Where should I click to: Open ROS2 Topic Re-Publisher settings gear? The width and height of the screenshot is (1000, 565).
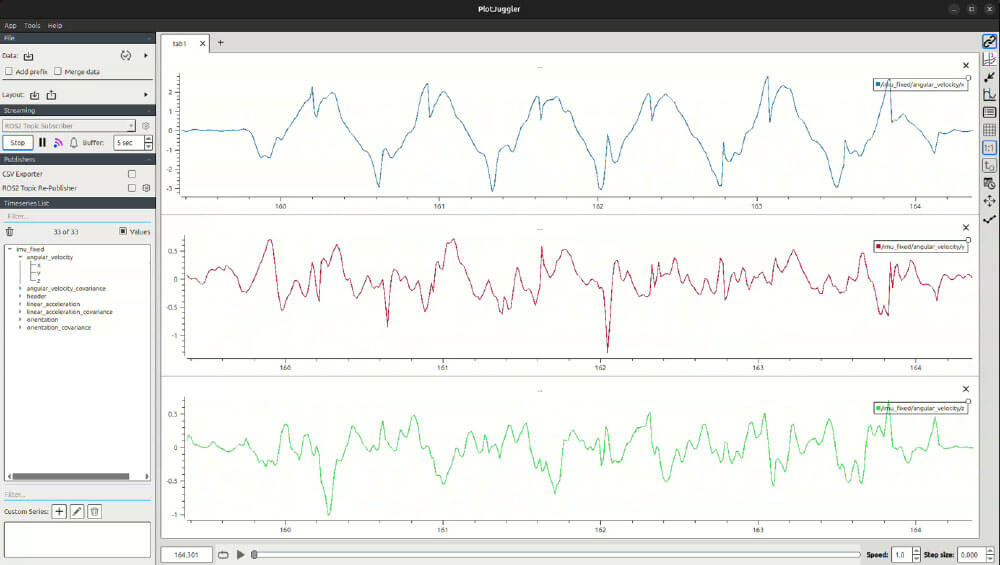pyautogui.click(x=146, y=188)
